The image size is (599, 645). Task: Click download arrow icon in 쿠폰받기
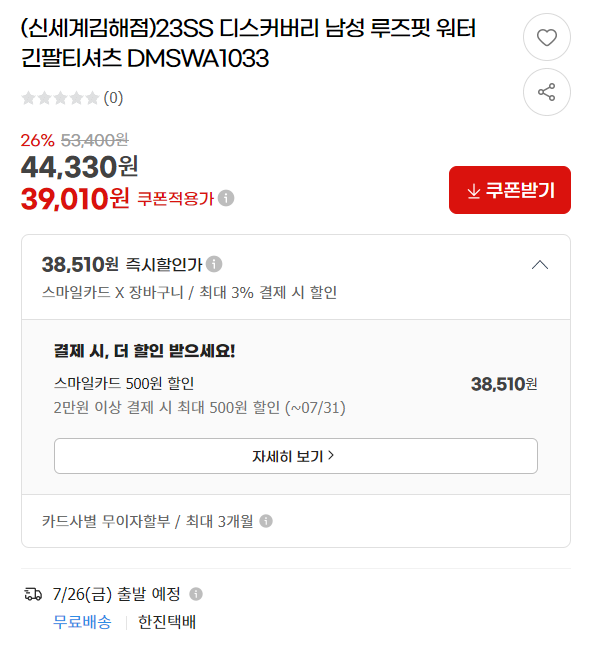point(474,191)
